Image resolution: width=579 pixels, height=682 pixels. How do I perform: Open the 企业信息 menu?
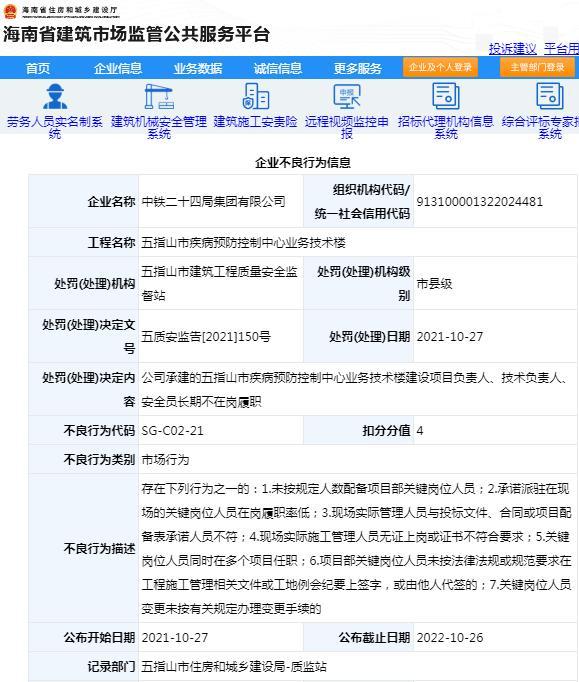118,68
